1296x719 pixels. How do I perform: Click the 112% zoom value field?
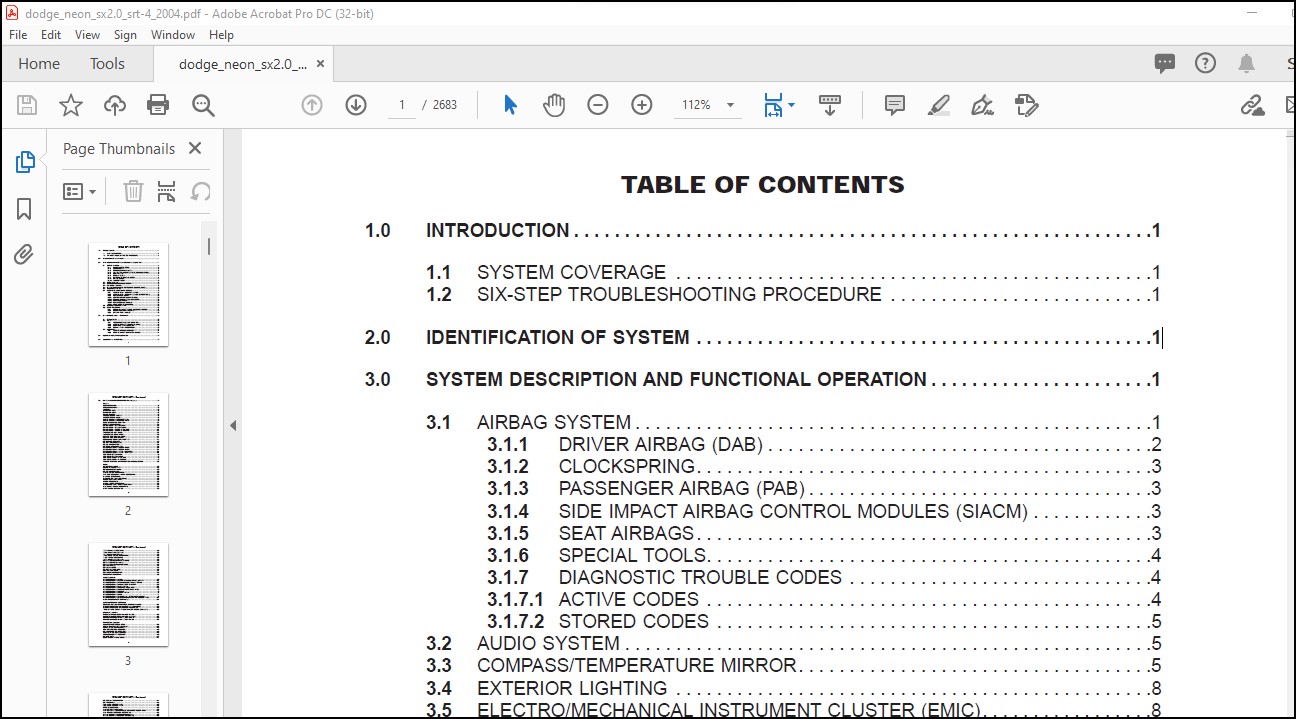697,105
